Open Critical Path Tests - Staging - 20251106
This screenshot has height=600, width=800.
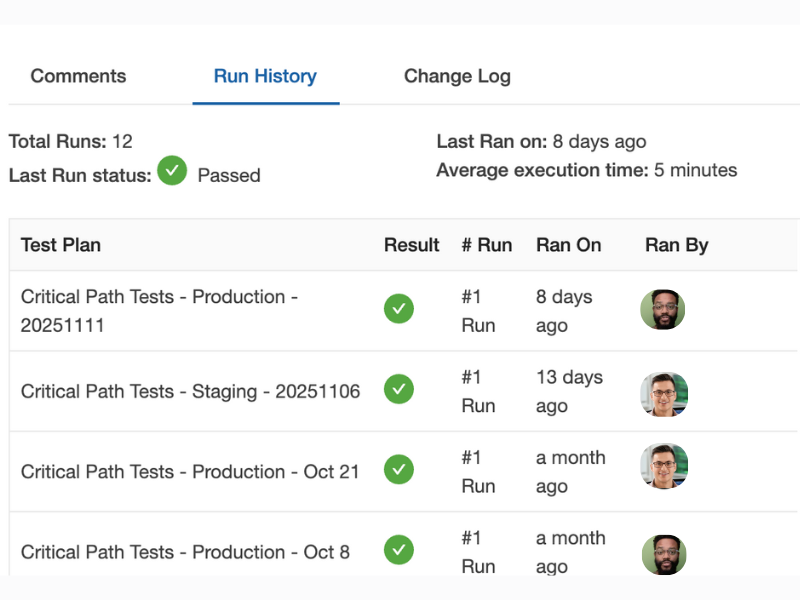tap(190, 391)
